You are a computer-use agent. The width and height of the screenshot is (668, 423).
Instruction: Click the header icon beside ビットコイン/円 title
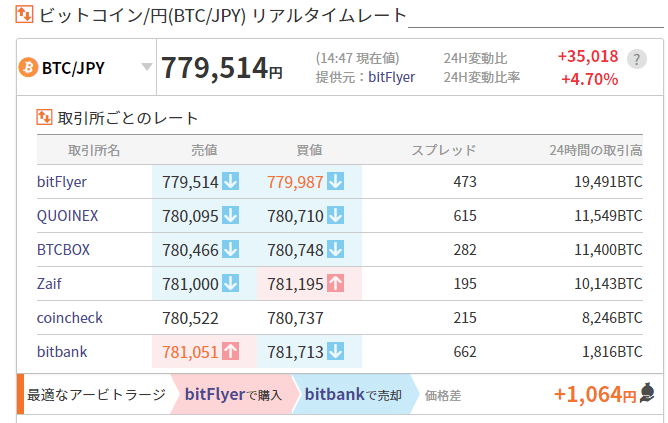(20, 16)
